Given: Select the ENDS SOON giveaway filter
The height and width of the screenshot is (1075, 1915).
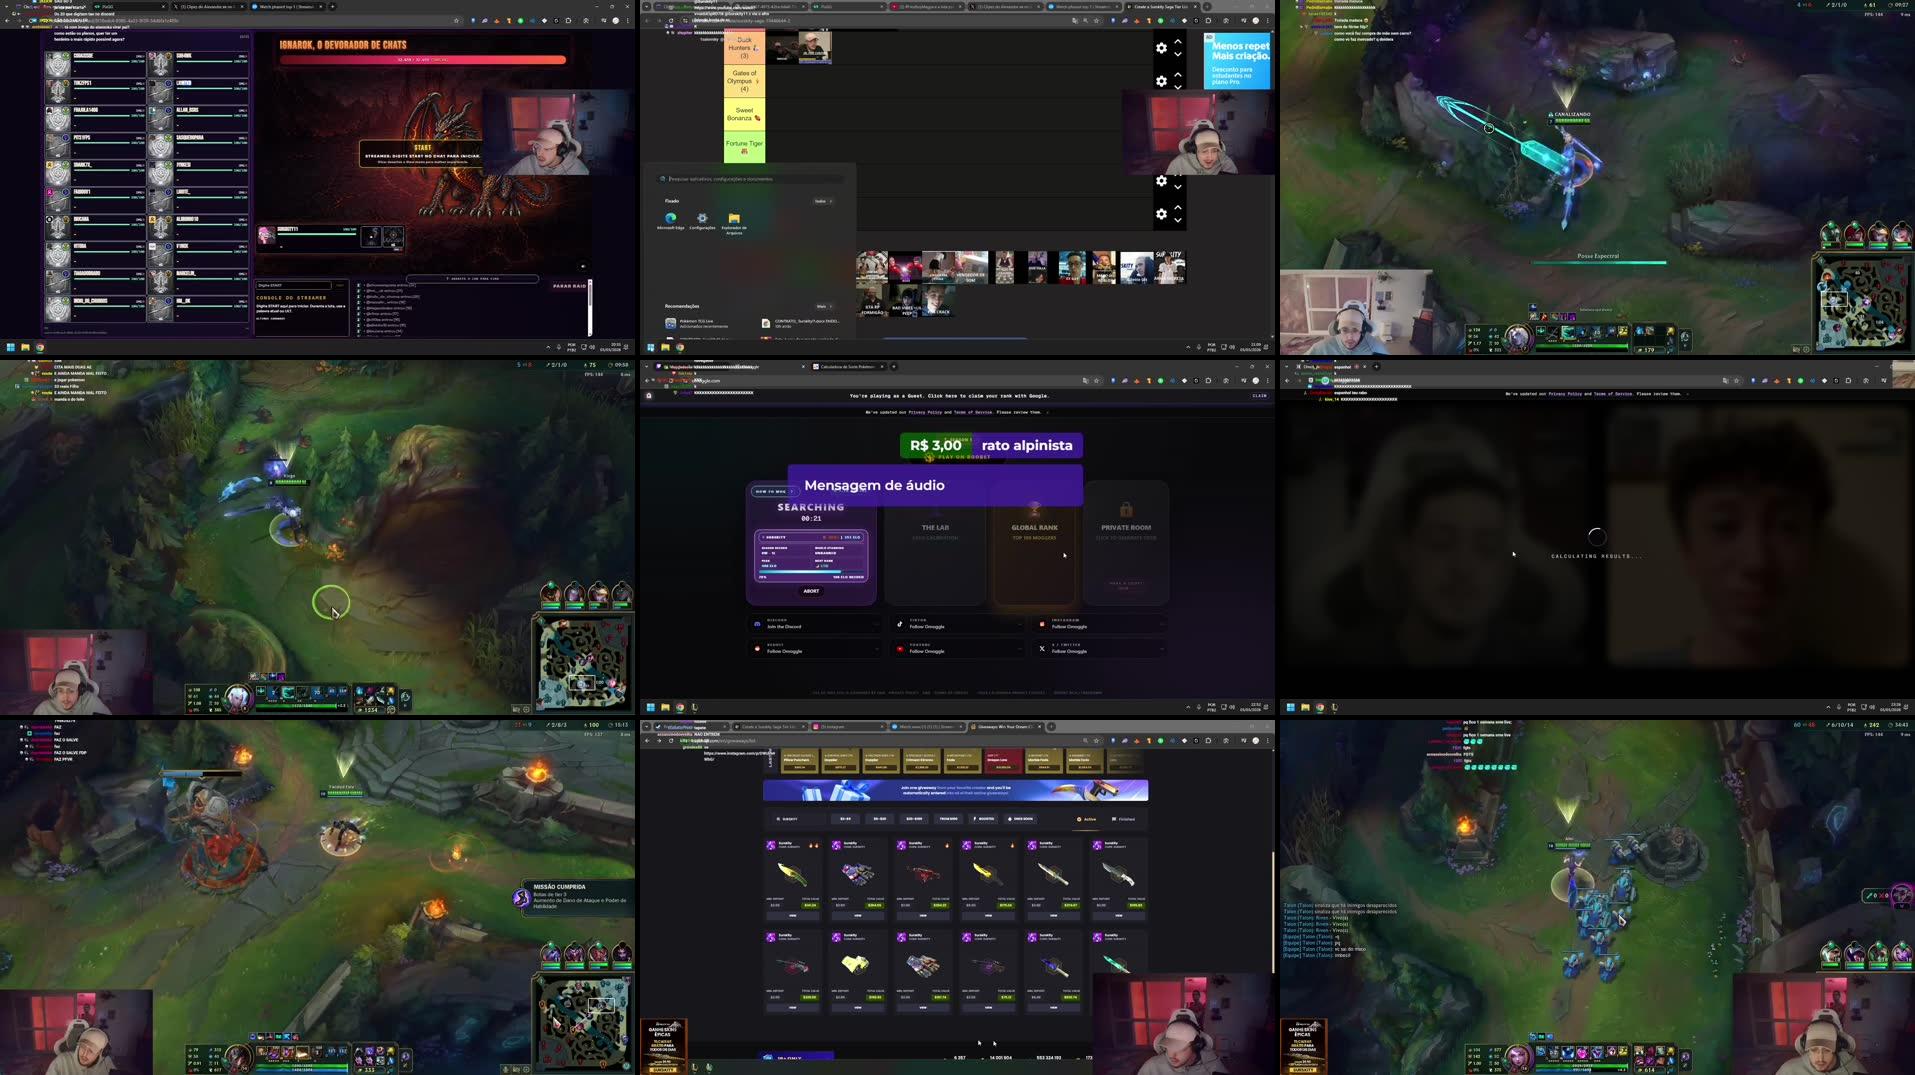Looking at the screenshot, I should point(1021,819).
